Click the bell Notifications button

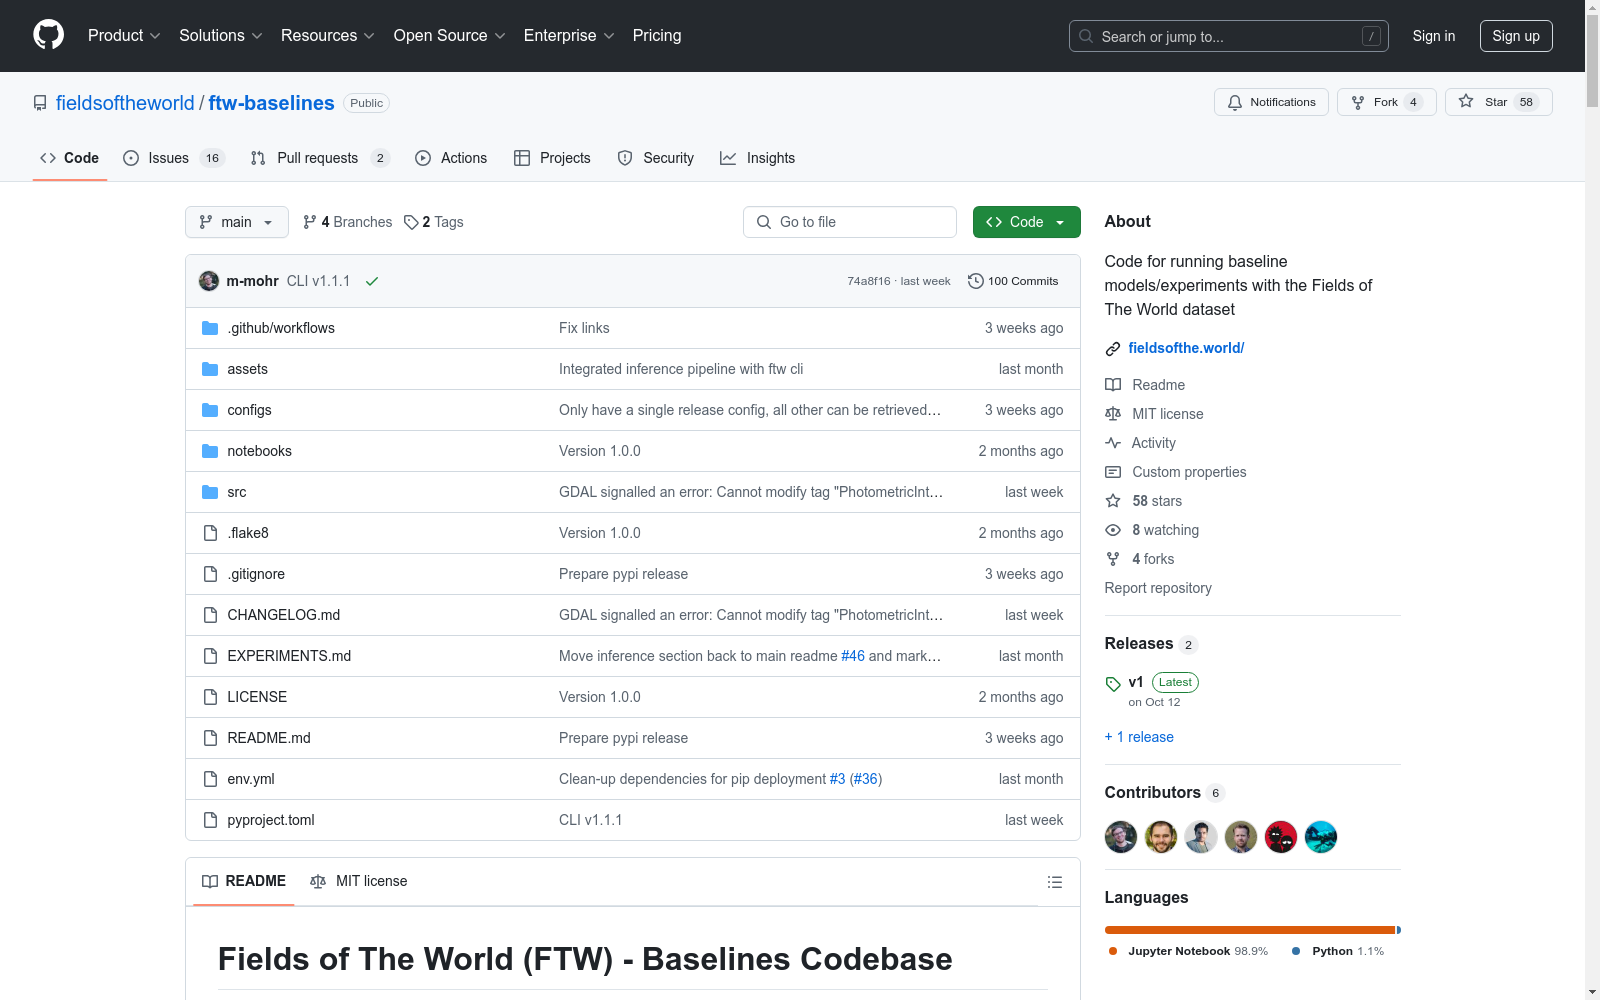click(1271, 102)
